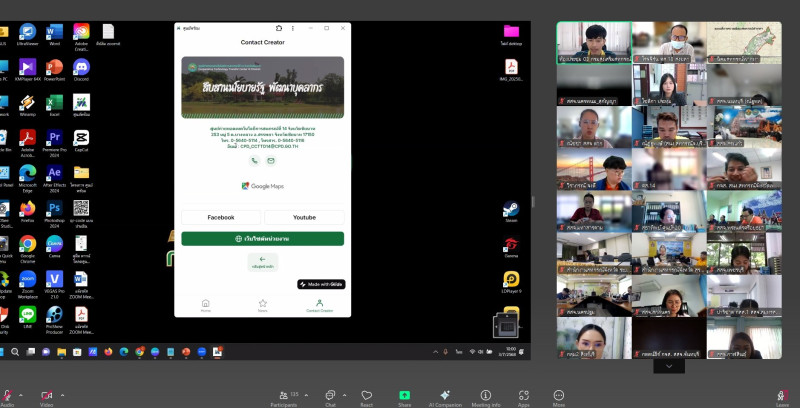Image resolution: width=800 pixels, height=408 pixels.
Task: Select the map image participant tile
Action: pyautogui.click(x=744, y=42)
